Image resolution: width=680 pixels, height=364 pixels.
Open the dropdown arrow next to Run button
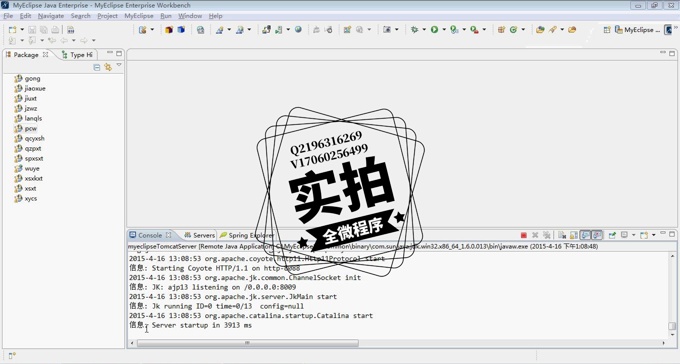[x=444, y=30]
